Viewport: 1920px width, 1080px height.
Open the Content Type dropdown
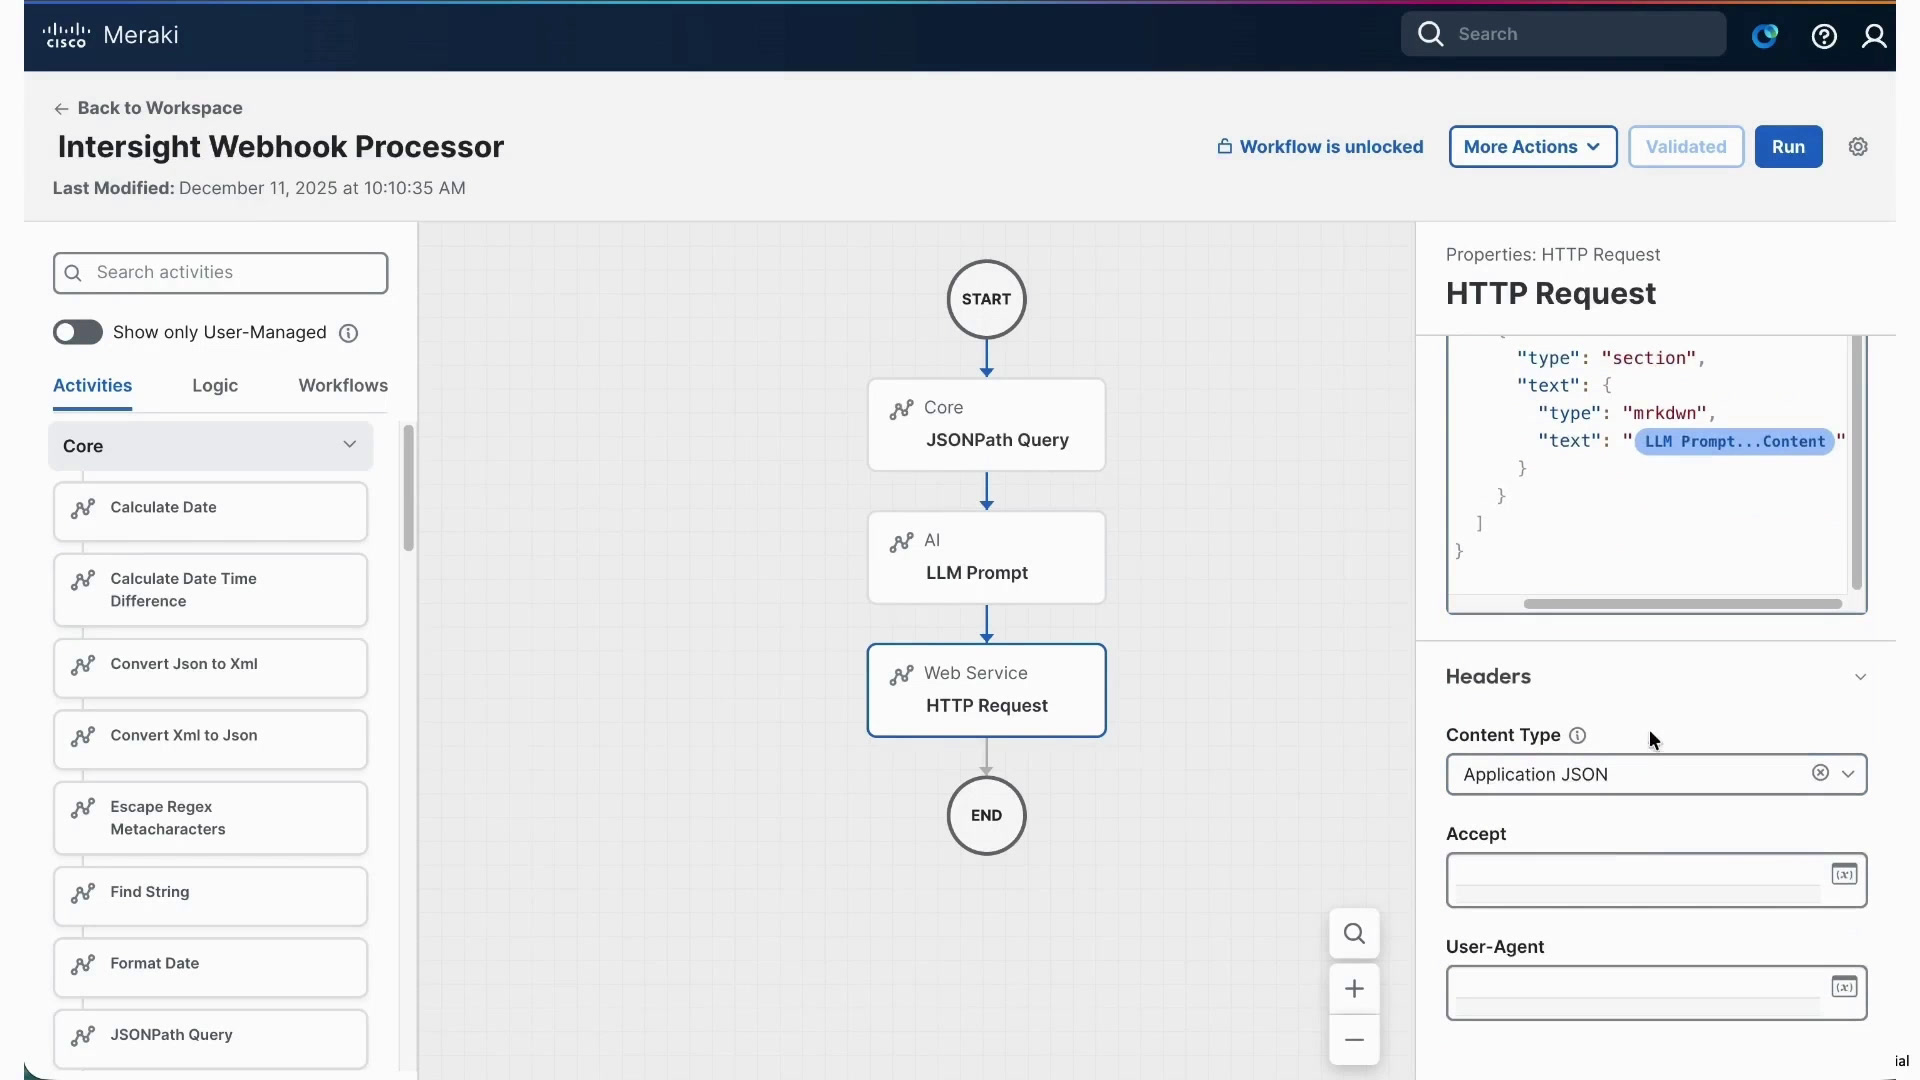tap(1848, 774)
